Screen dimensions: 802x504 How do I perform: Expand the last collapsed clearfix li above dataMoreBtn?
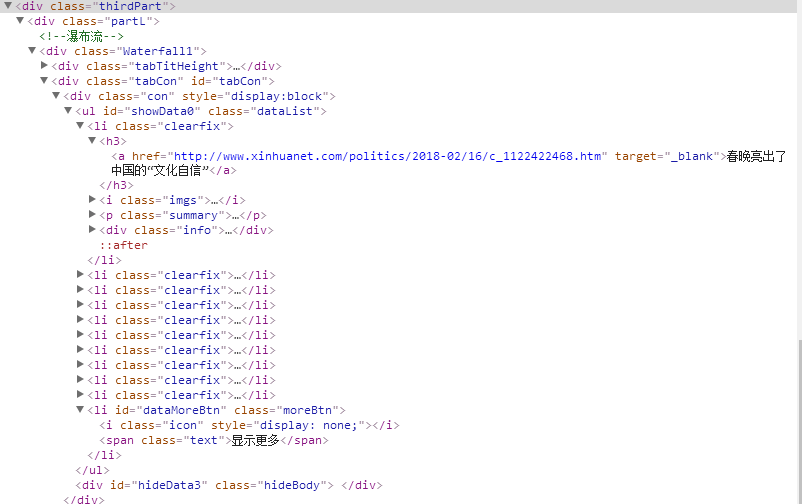tap(80, 395)
